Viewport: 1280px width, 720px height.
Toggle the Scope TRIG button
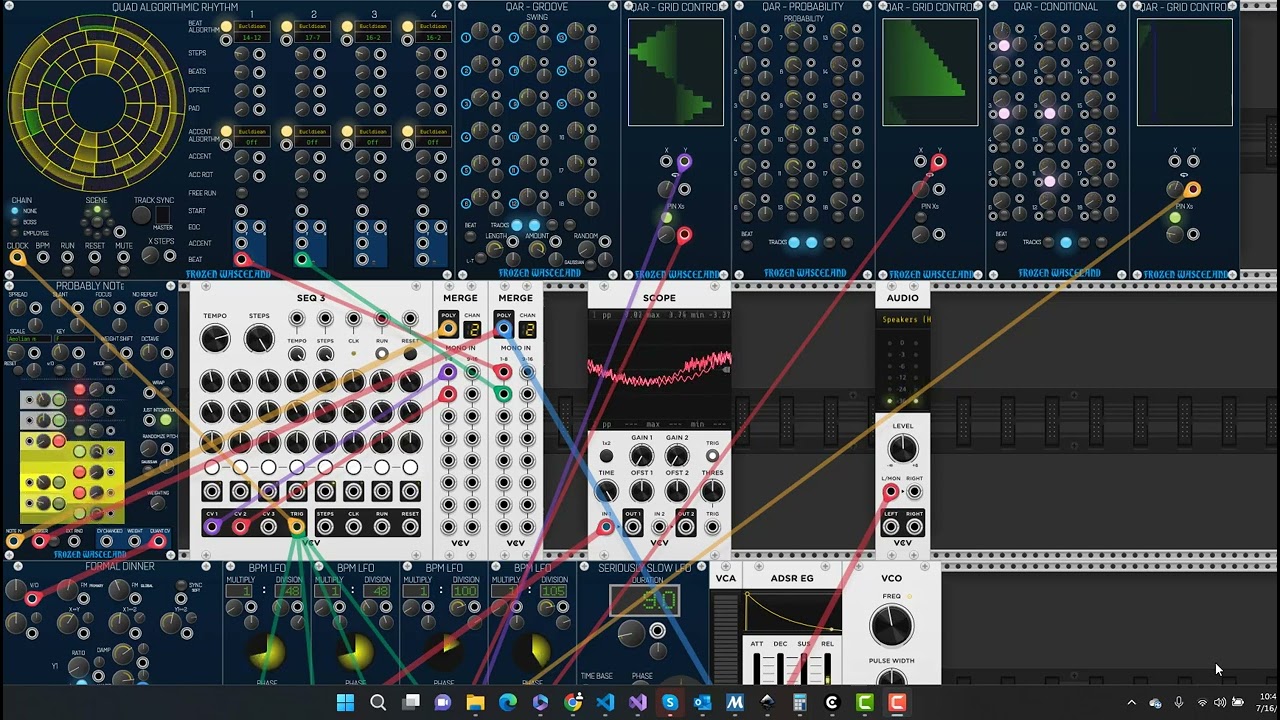pyautogui.click(x=712, y=456)
